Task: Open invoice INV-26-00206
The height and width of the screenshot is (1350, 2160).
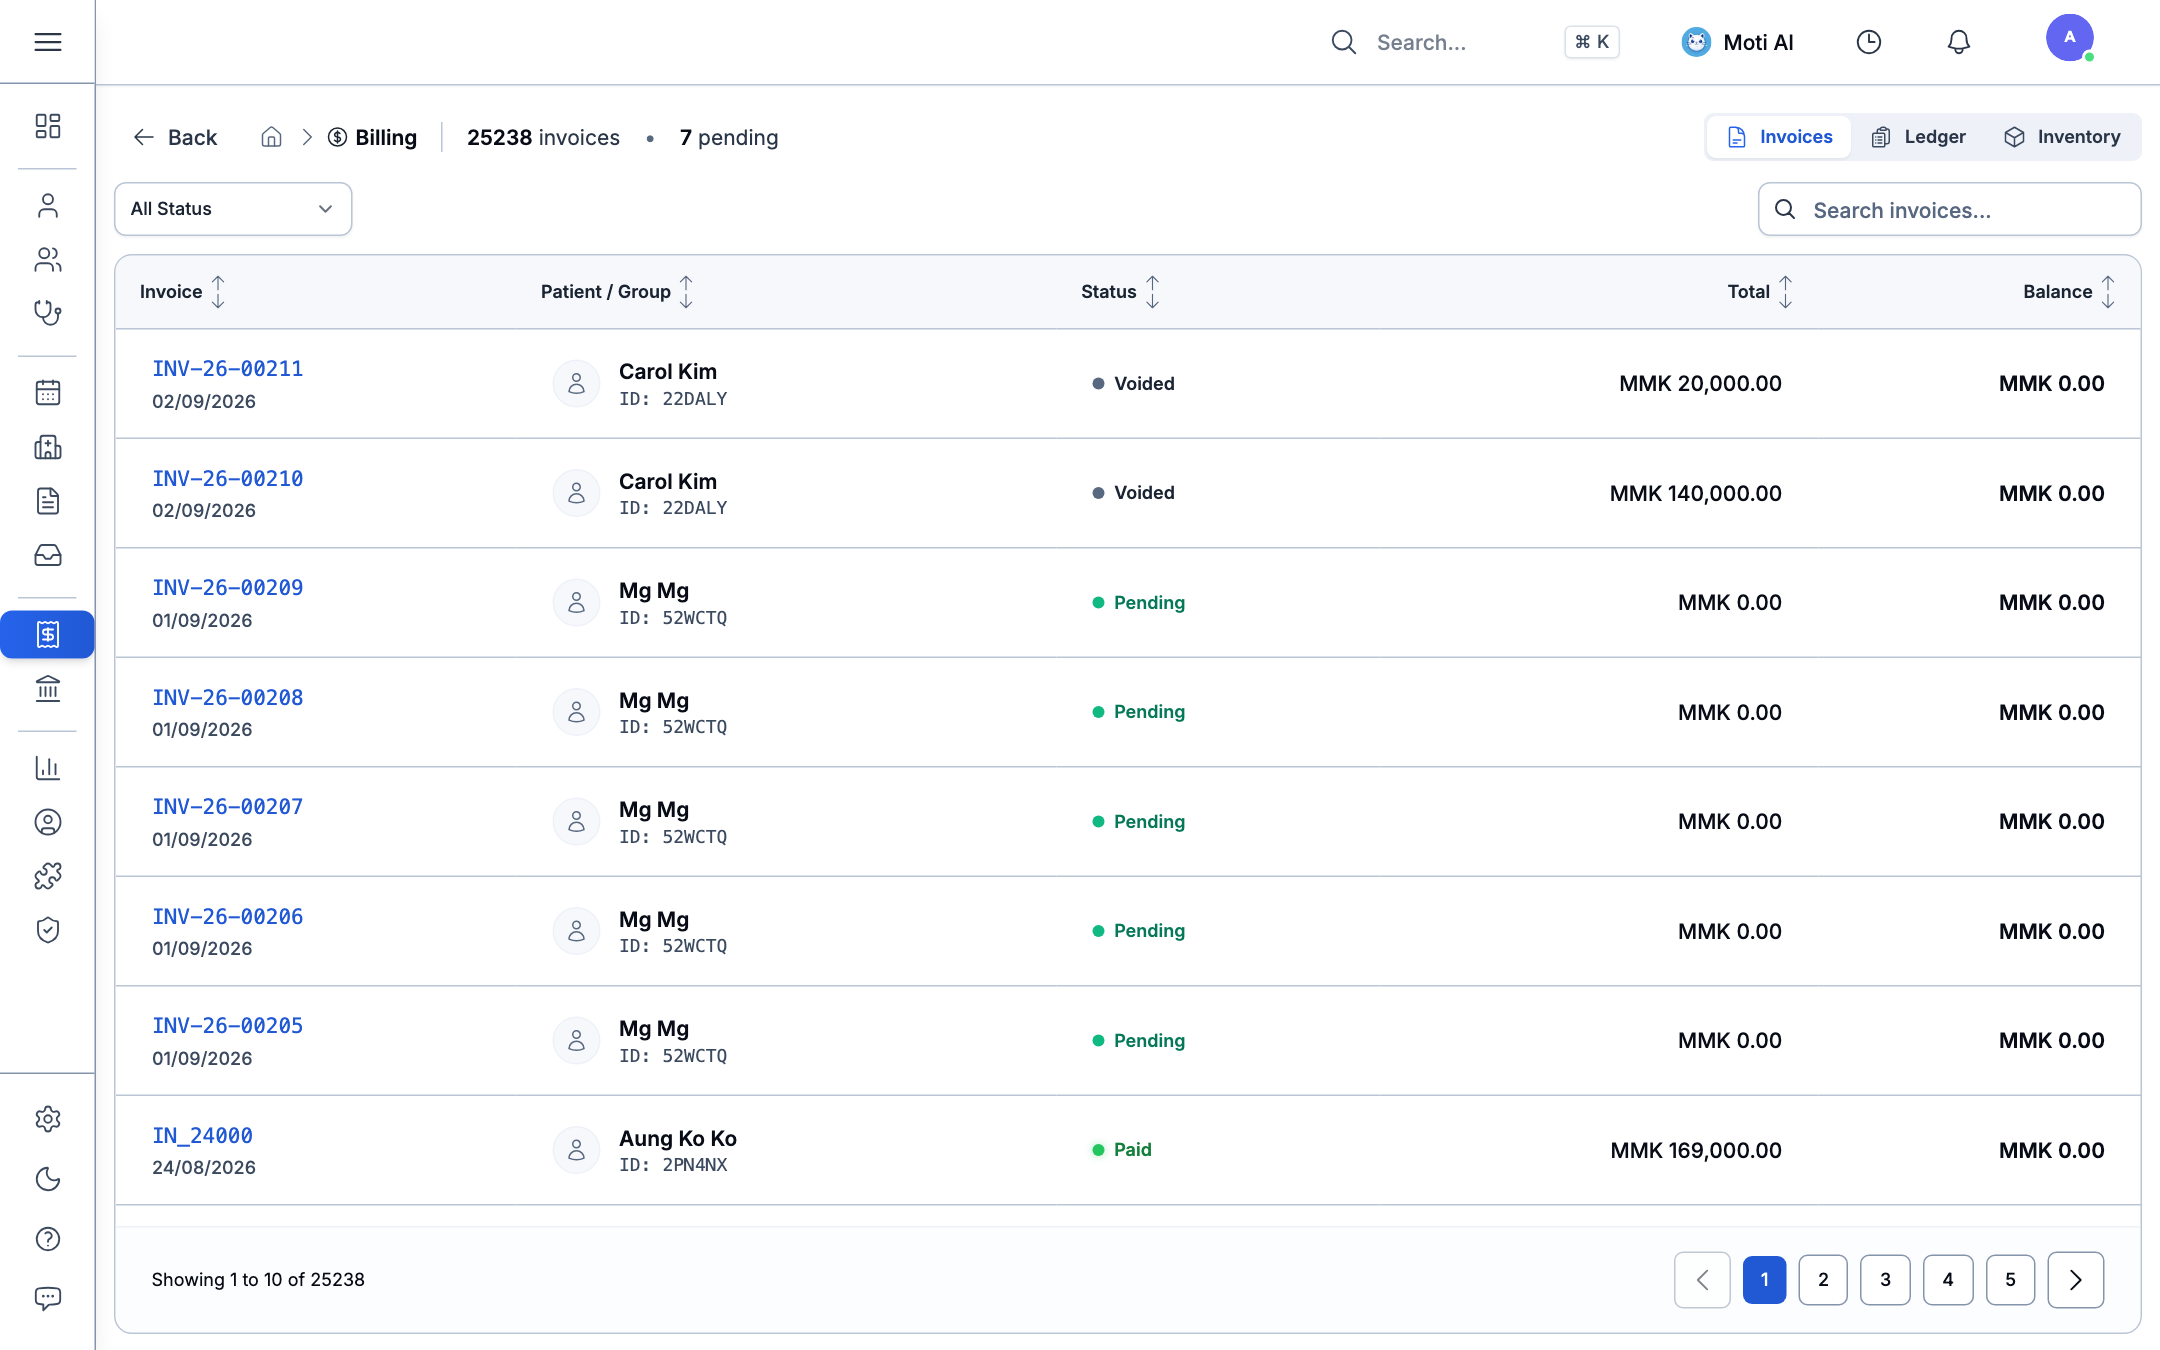Action: [x=227, y=917]
